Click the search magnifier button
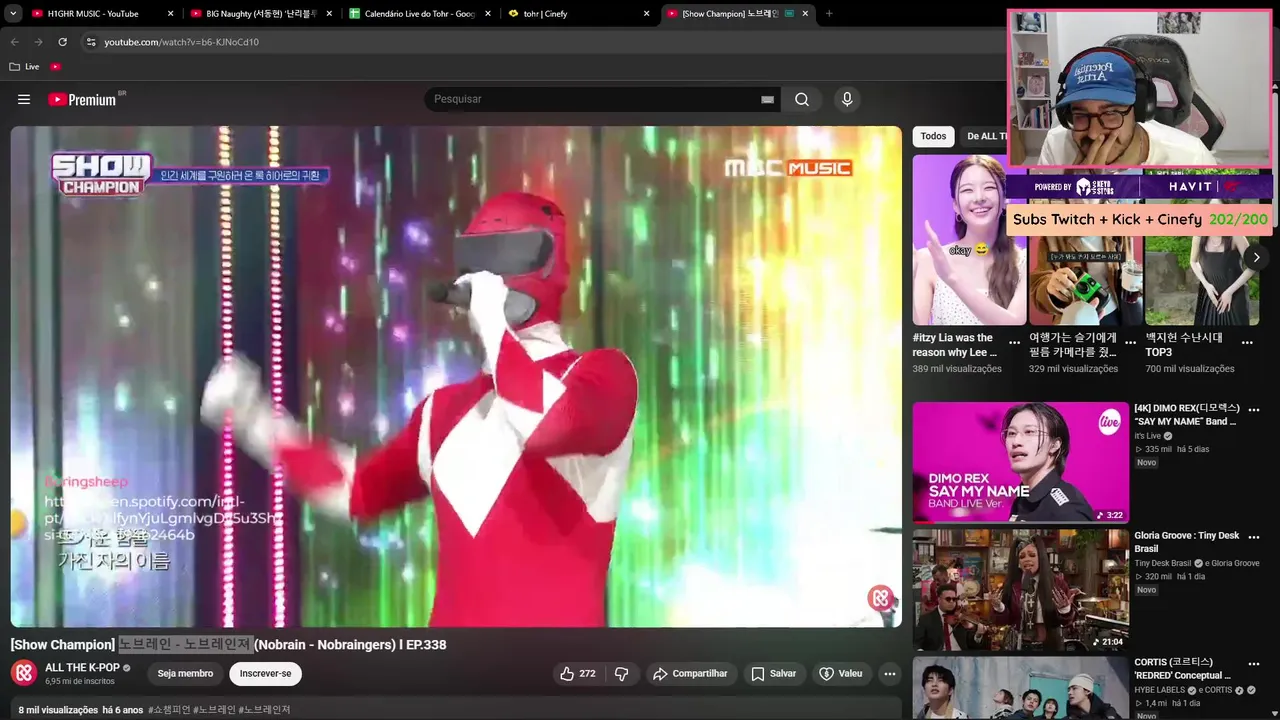 tap(802, 99)
